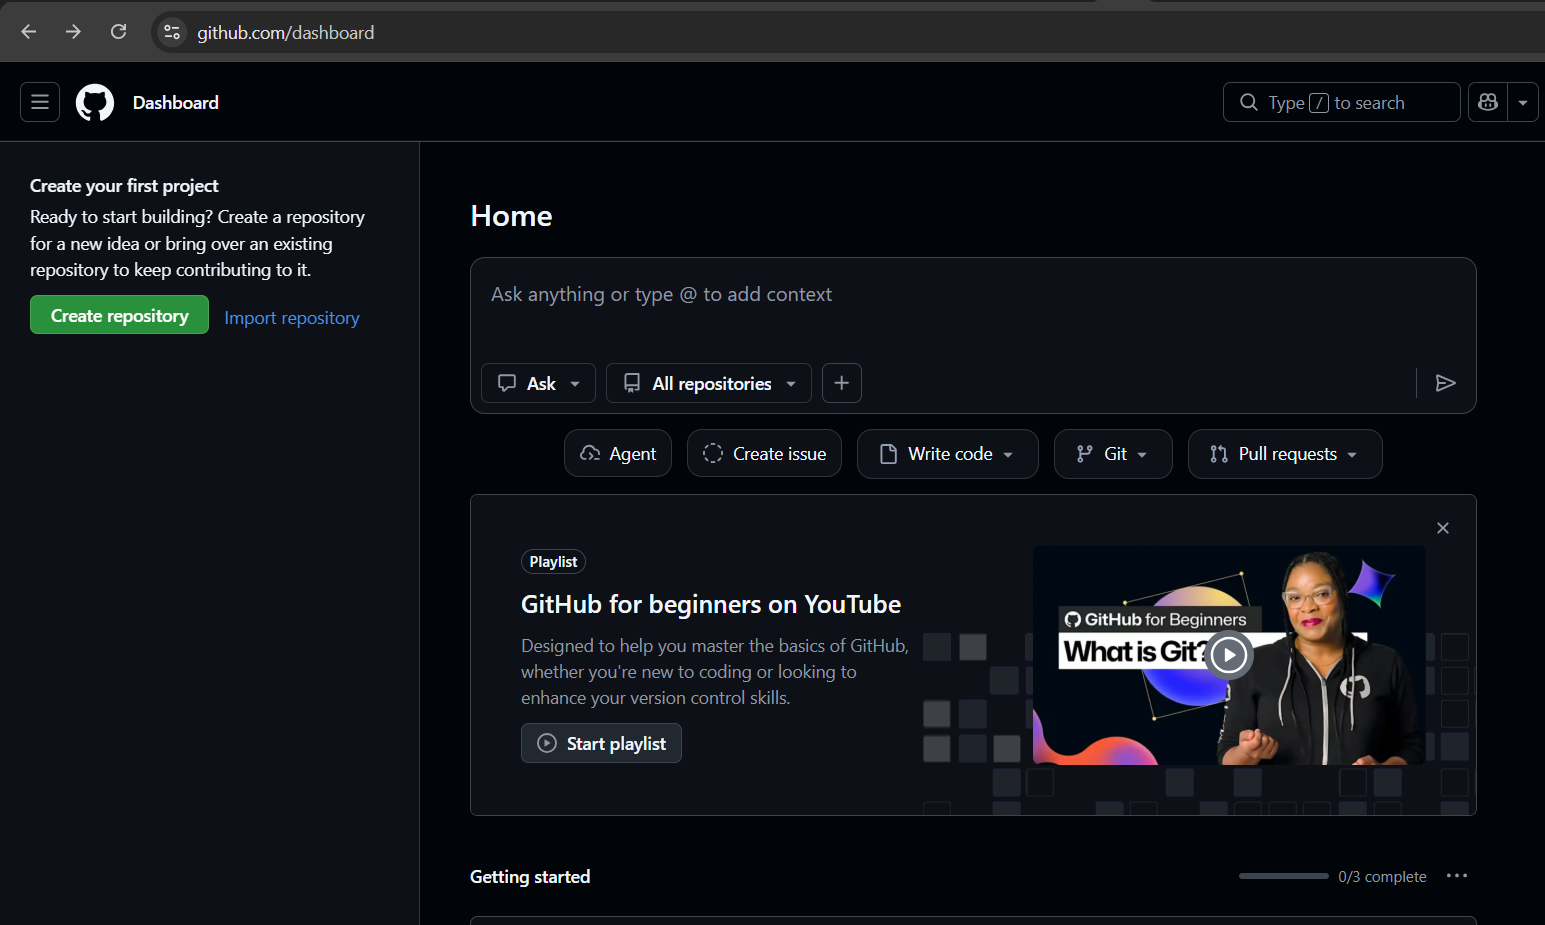This screenshot has height=925, width=1545.
Task: Click the '0/3 complete' text
Action: 1382,877
